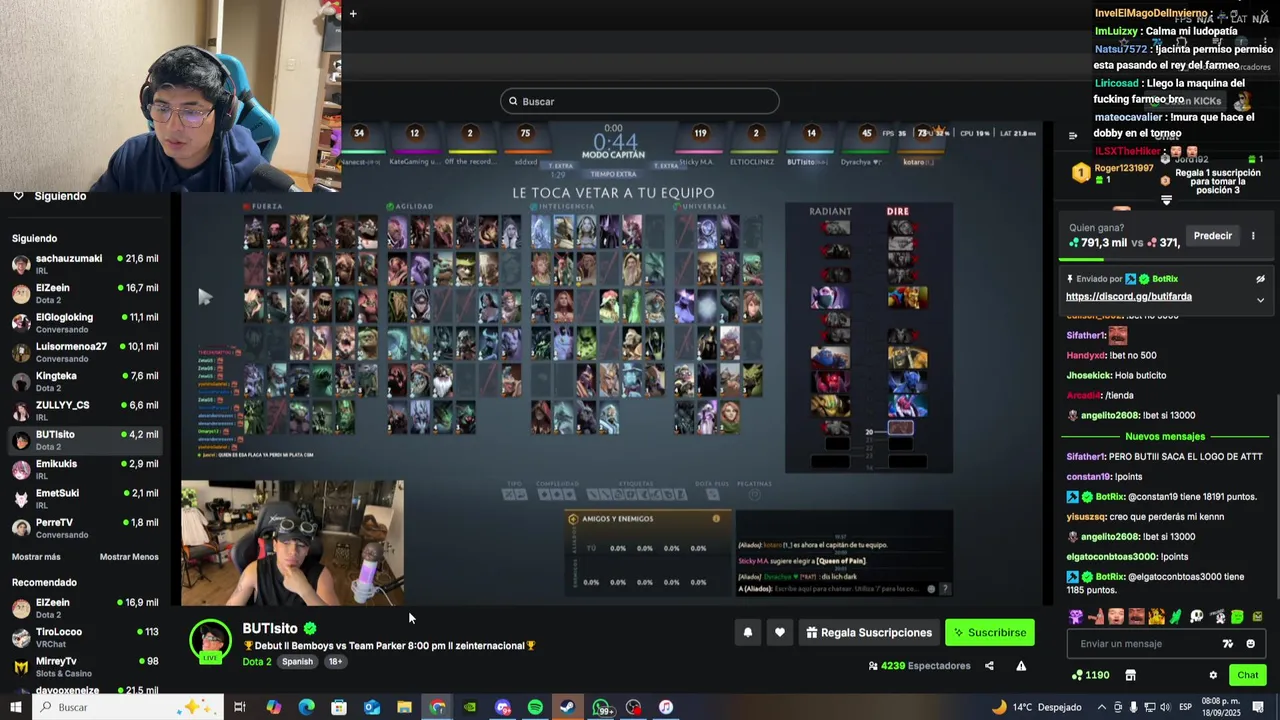Click the share stream icon
Image resolution: width=1280 pixels, height=720 pixels.
pyautogui.click(x=989, y=666)
